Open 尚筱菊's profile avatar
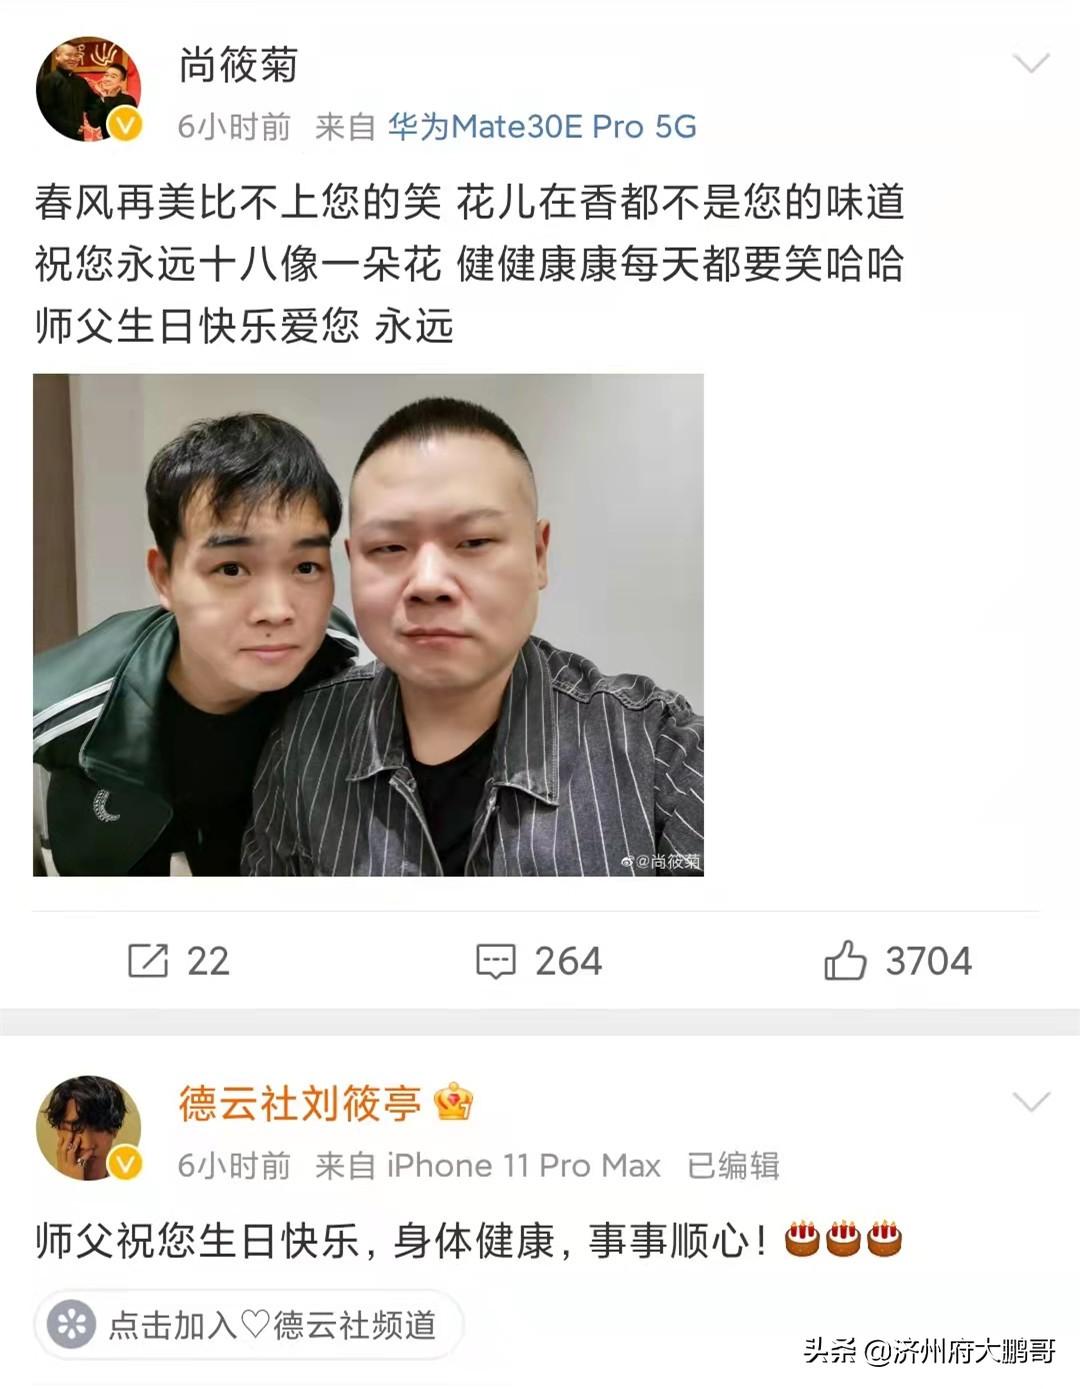This screenshot has width=1080, height=1389. point(88,90)
